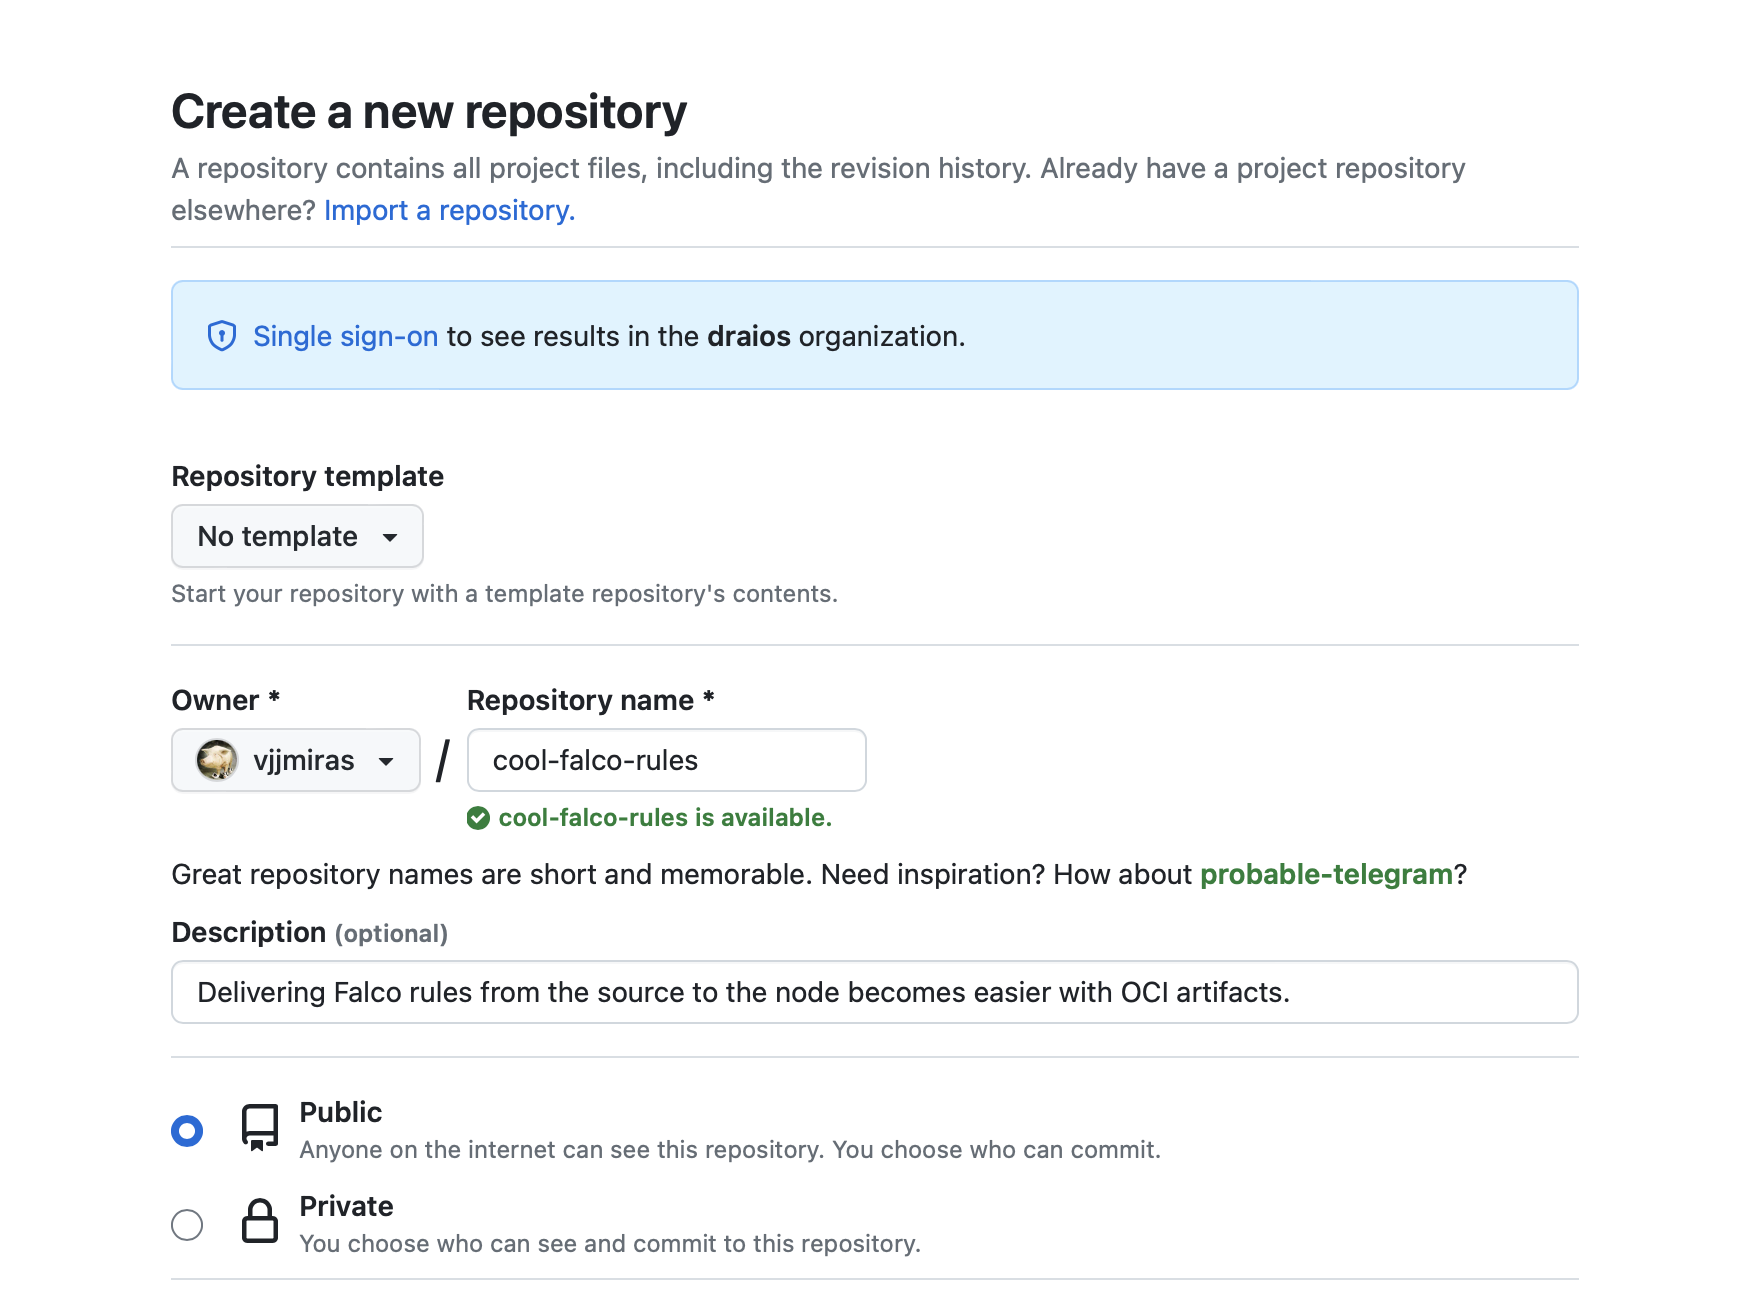Click the repository name input field
Image resolution: width=1754 pixels, height=1312 pixels.
pyautogui.click(x=666, y=760)
